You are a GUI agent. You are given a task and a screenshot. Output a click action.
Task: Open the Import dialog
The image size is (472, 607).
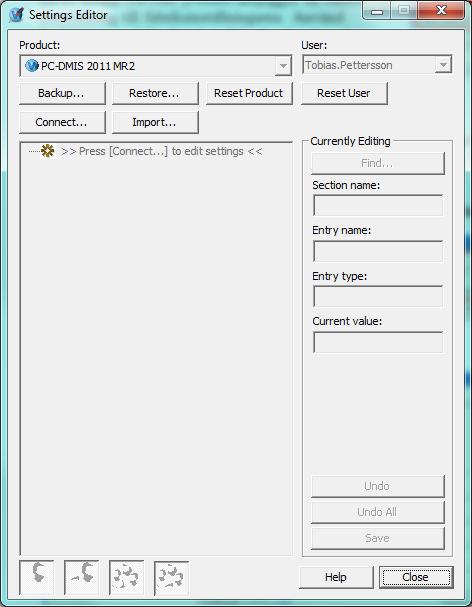click(x=155, y=122)
